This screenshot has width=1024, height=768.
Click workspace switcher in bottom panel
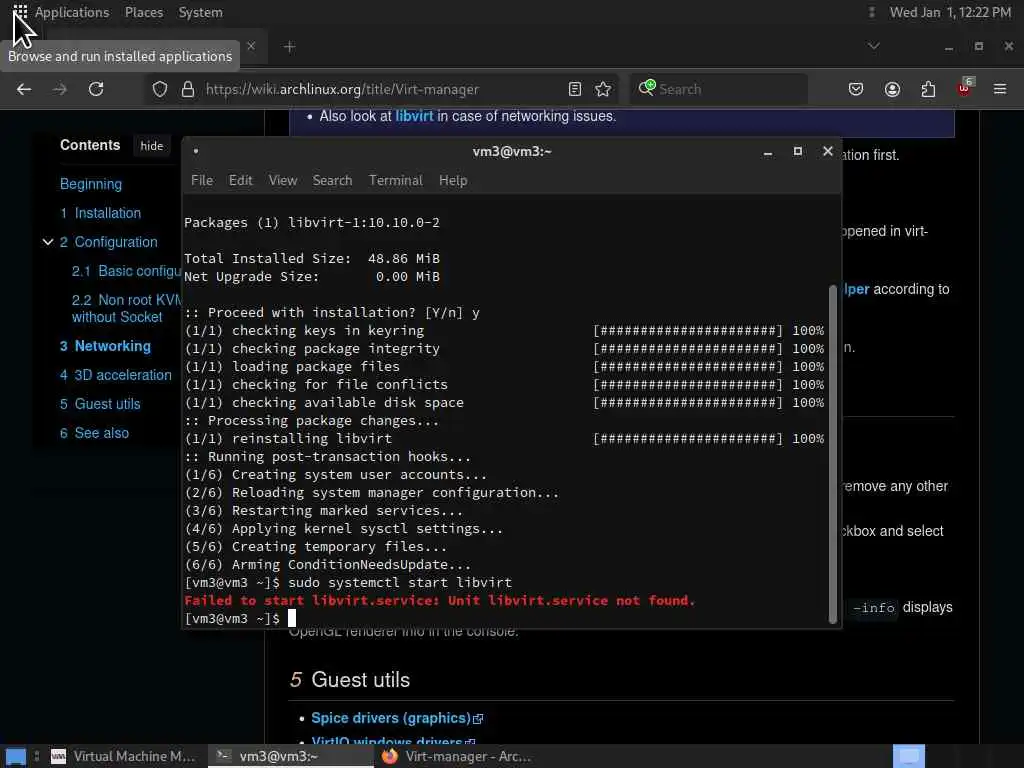(908, 756)
